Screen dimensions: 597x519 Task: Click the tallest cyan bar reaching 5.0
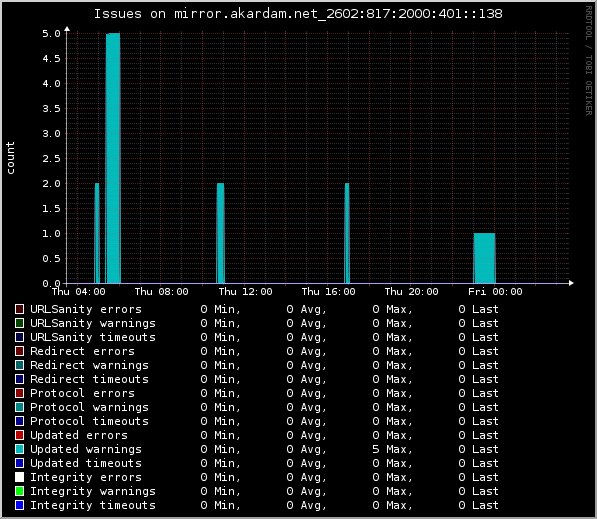[x=113, y=158]
